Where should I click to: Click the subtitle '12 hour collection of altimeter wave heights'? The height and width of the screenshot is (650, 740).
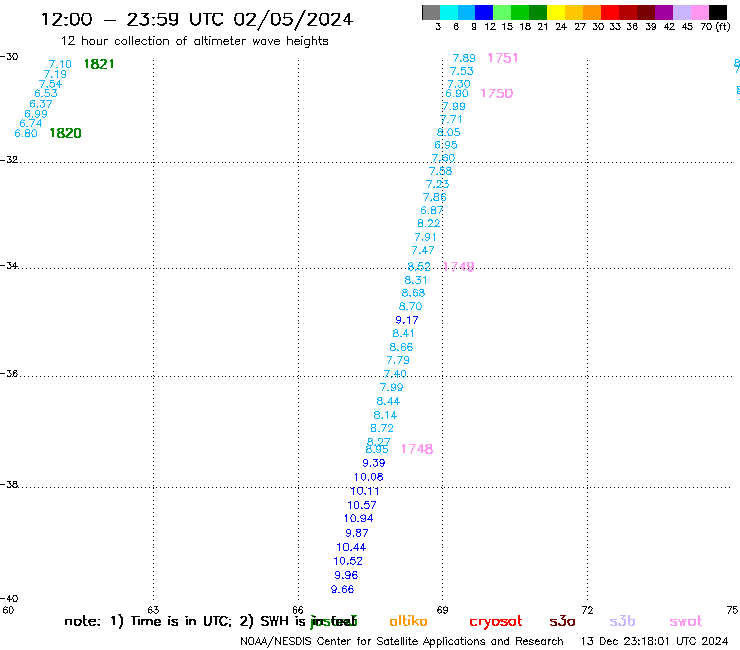point(194,41)
